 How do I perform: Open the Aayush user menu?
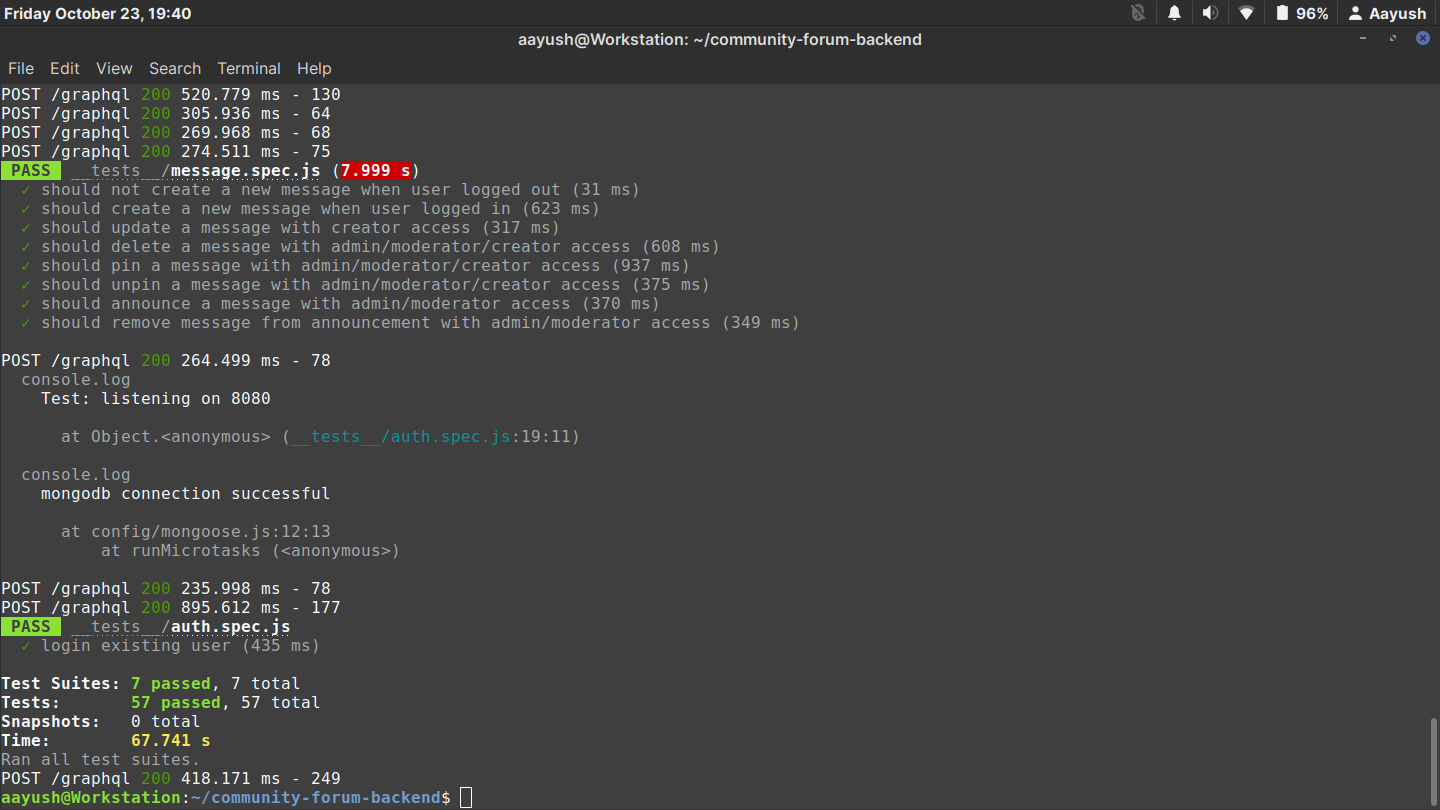1387,13
